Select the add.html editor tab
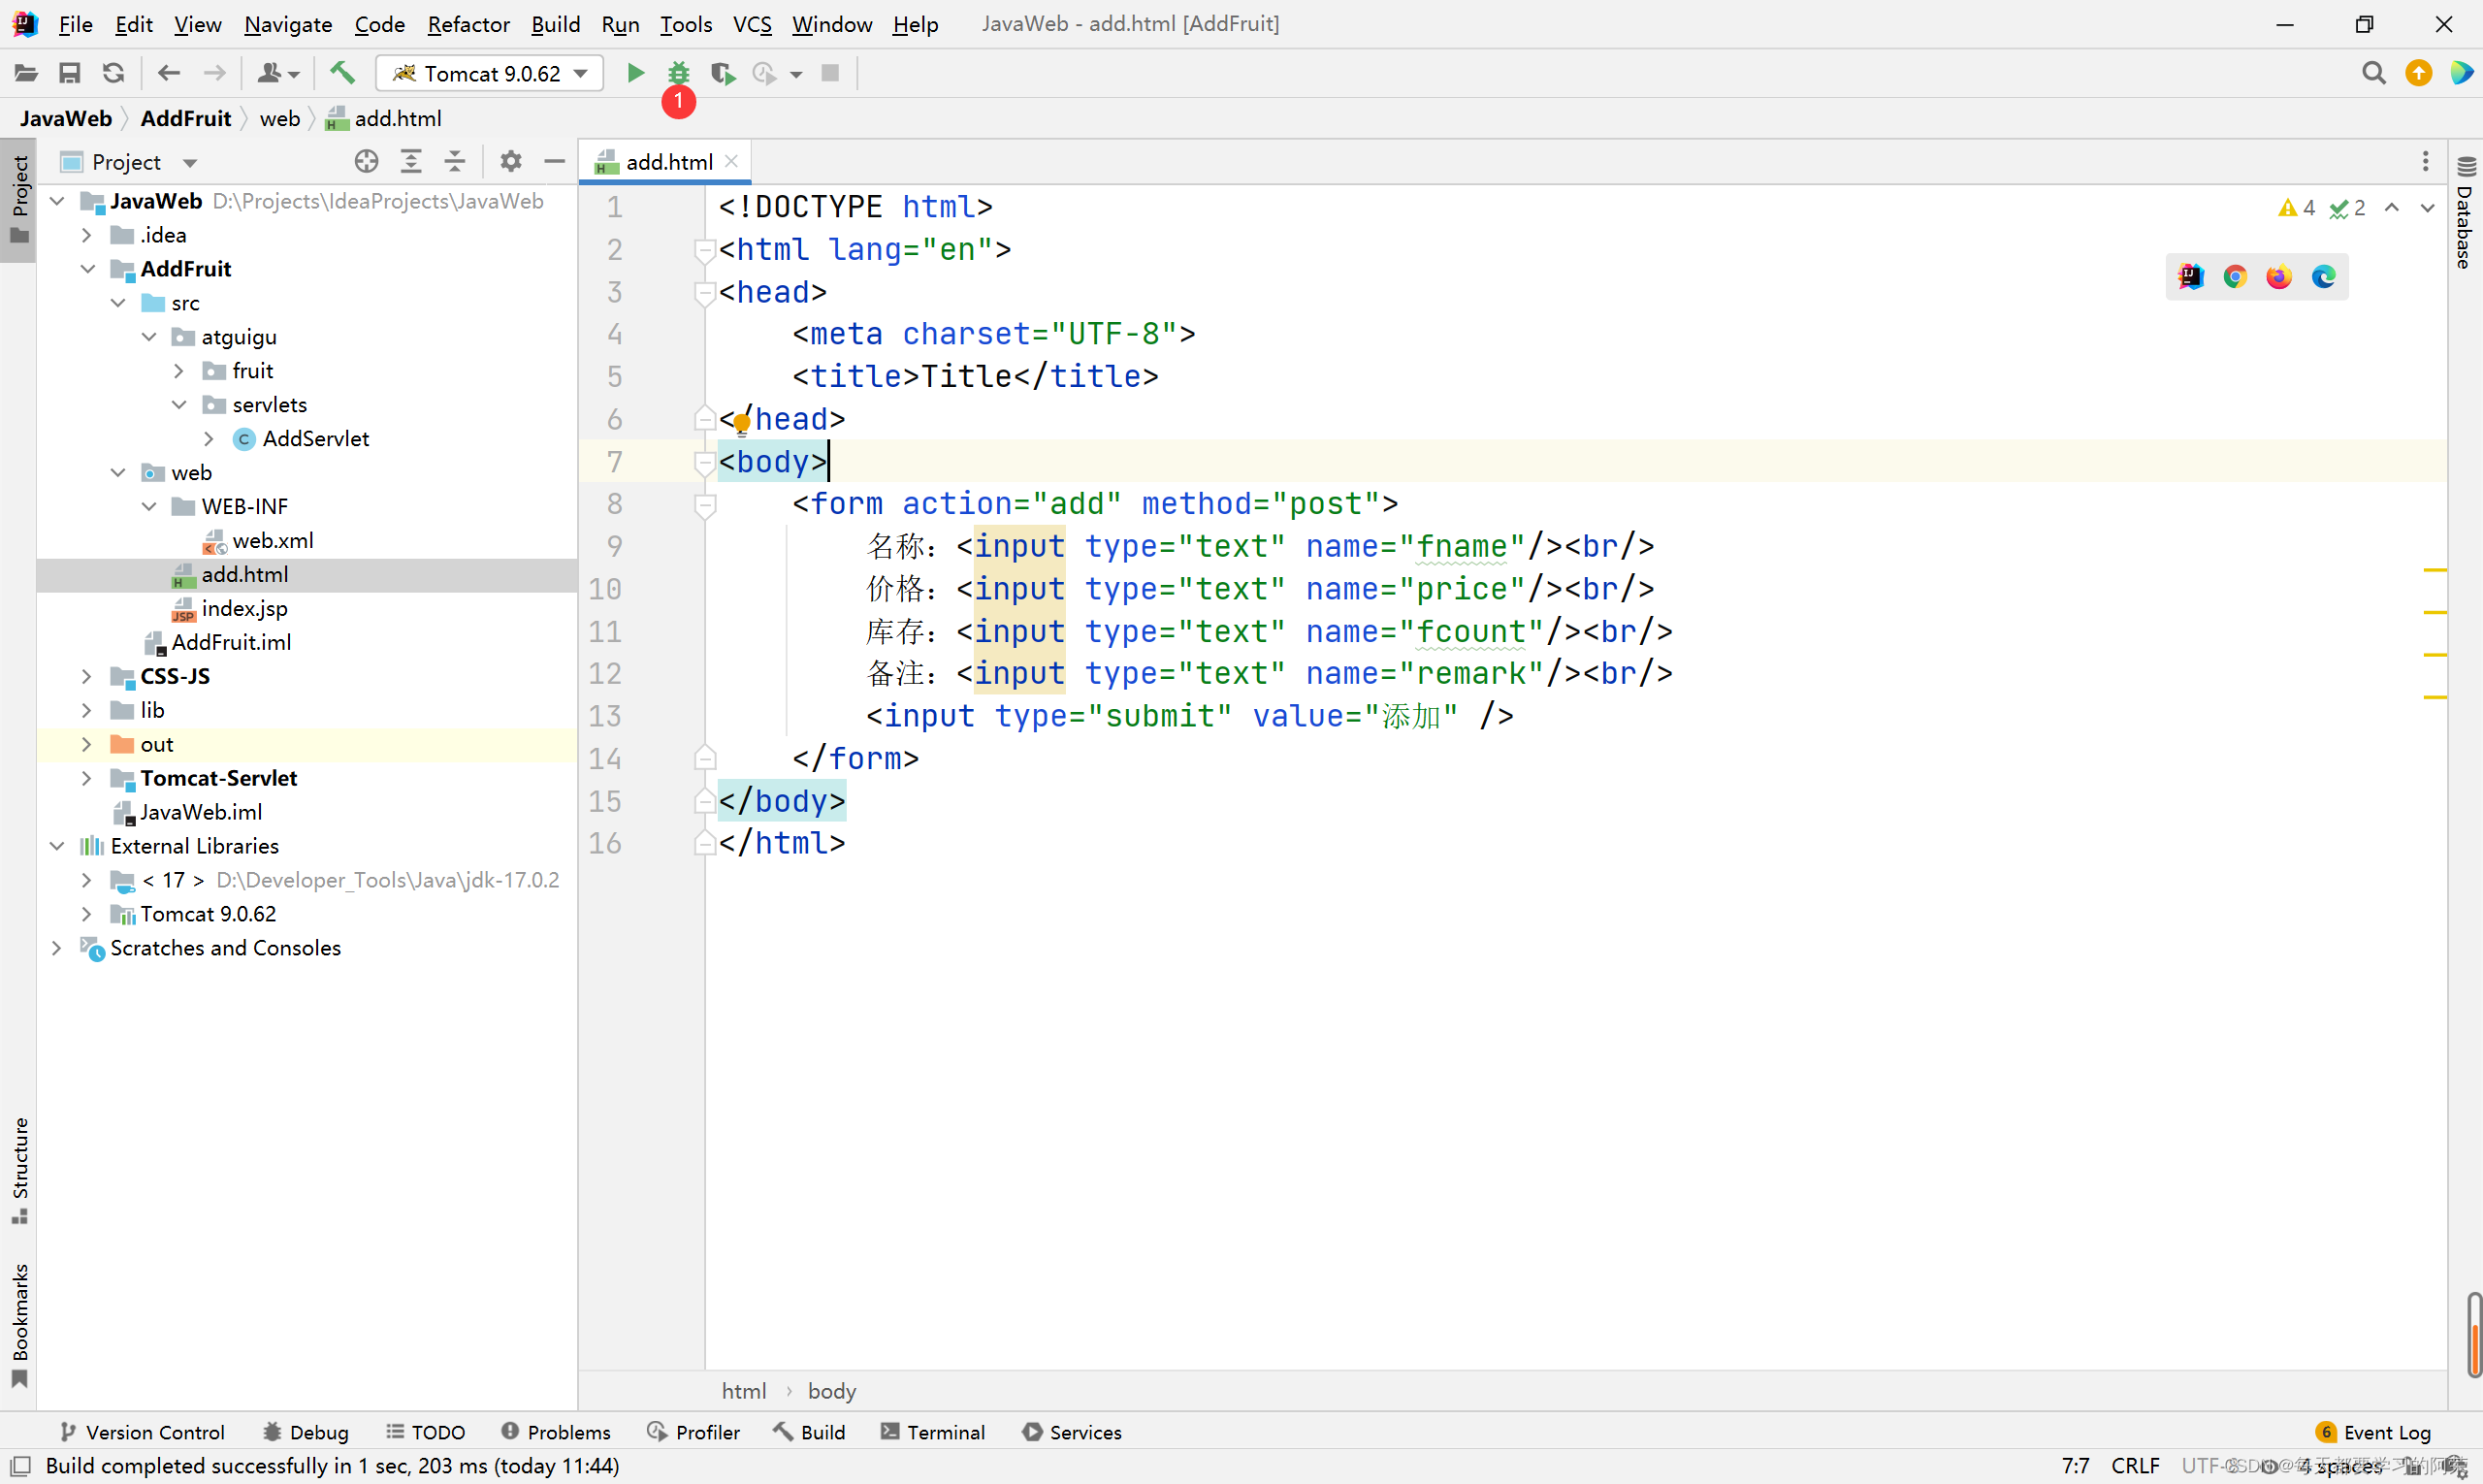This screenshot has width=2483, height=1484. pyautogui.click(x=668, y=162)
